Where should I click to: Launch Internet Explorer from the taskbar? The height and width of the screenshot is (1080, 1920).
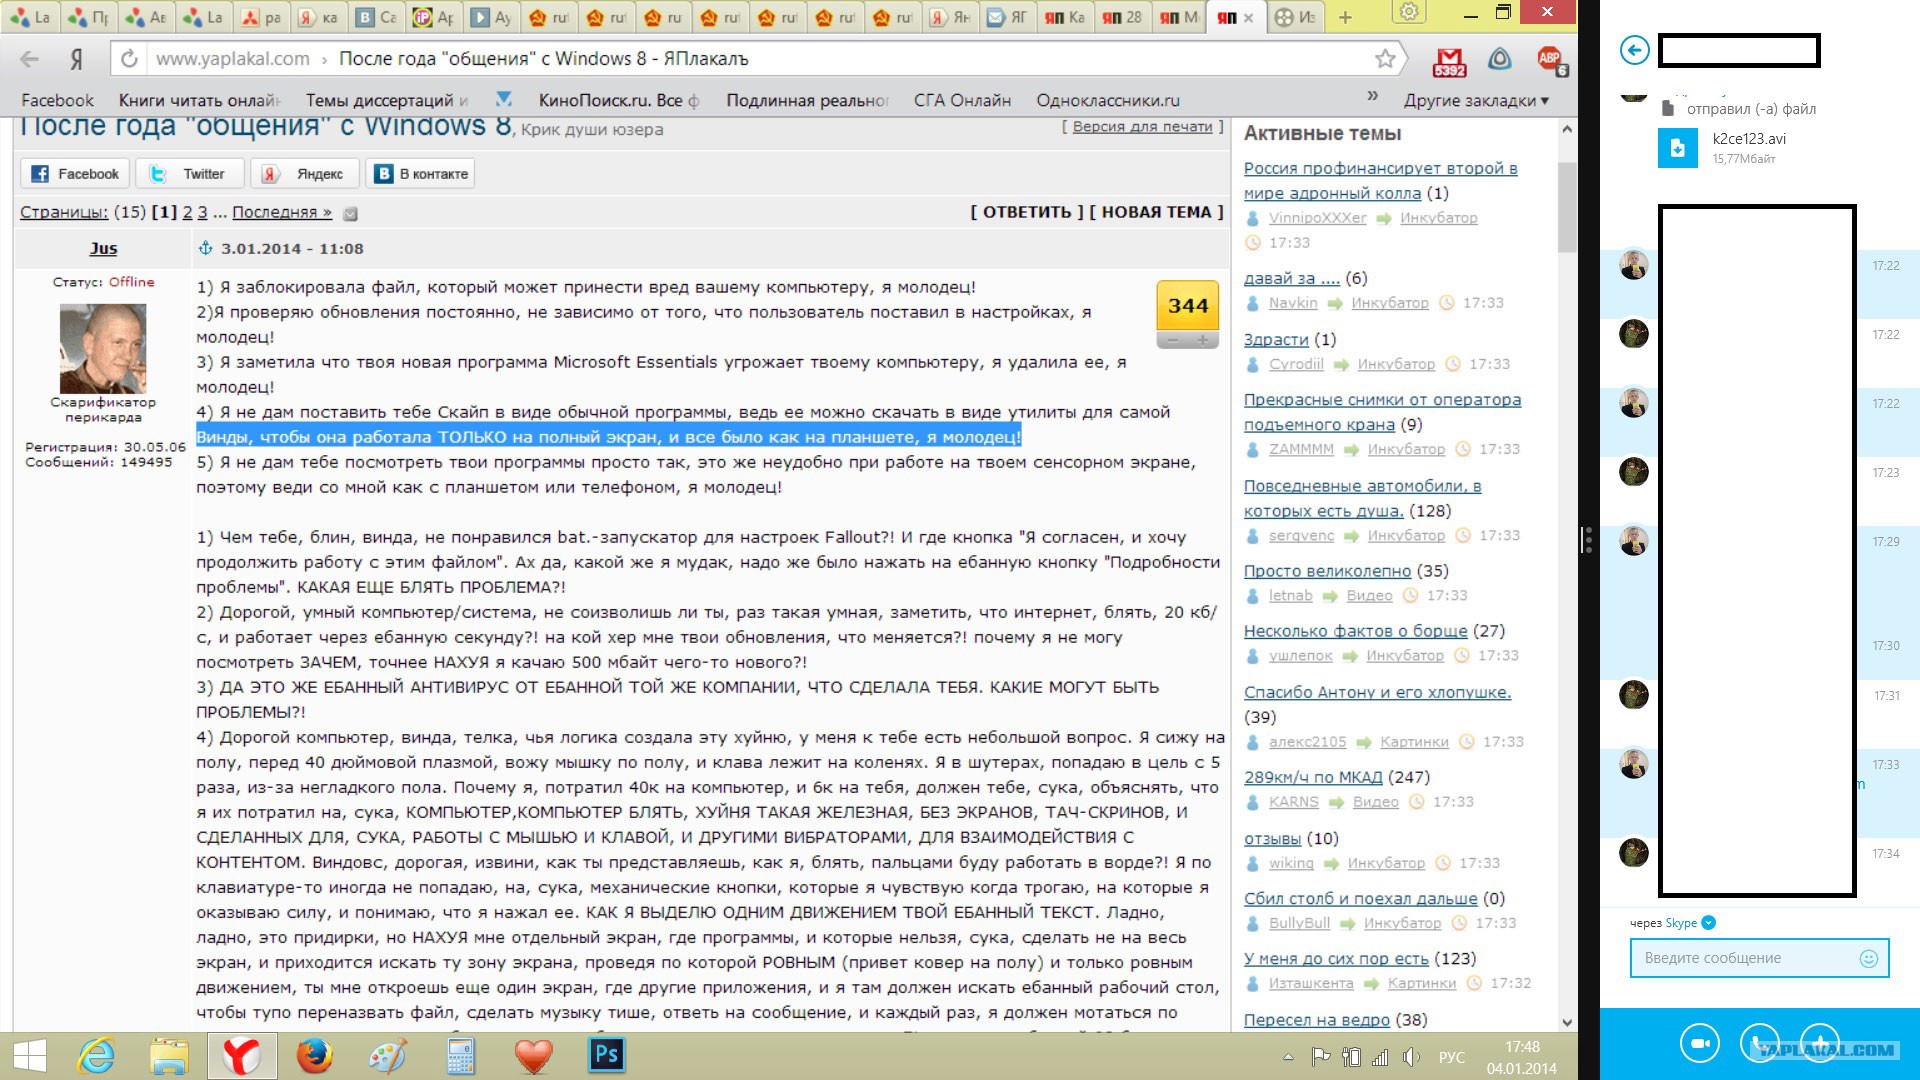(97, 1056)
